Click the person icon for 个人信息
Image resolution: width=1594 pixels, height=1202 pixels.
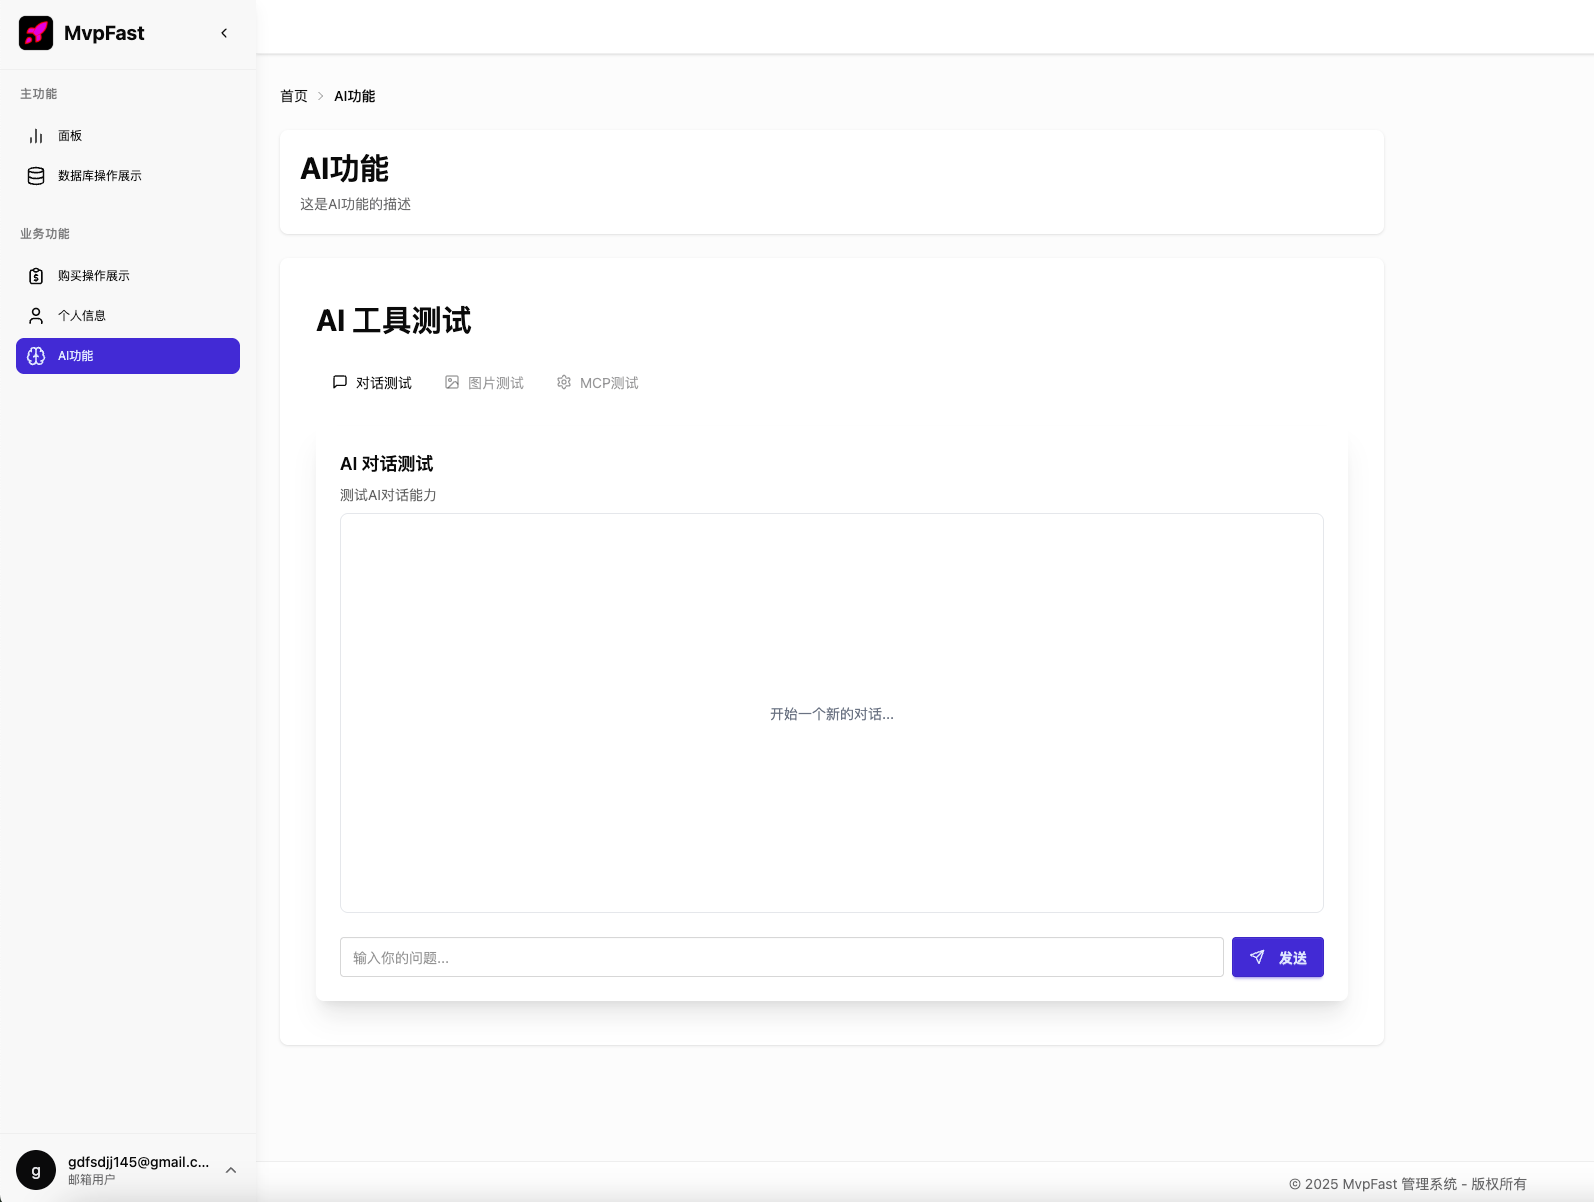coord(36,316)
